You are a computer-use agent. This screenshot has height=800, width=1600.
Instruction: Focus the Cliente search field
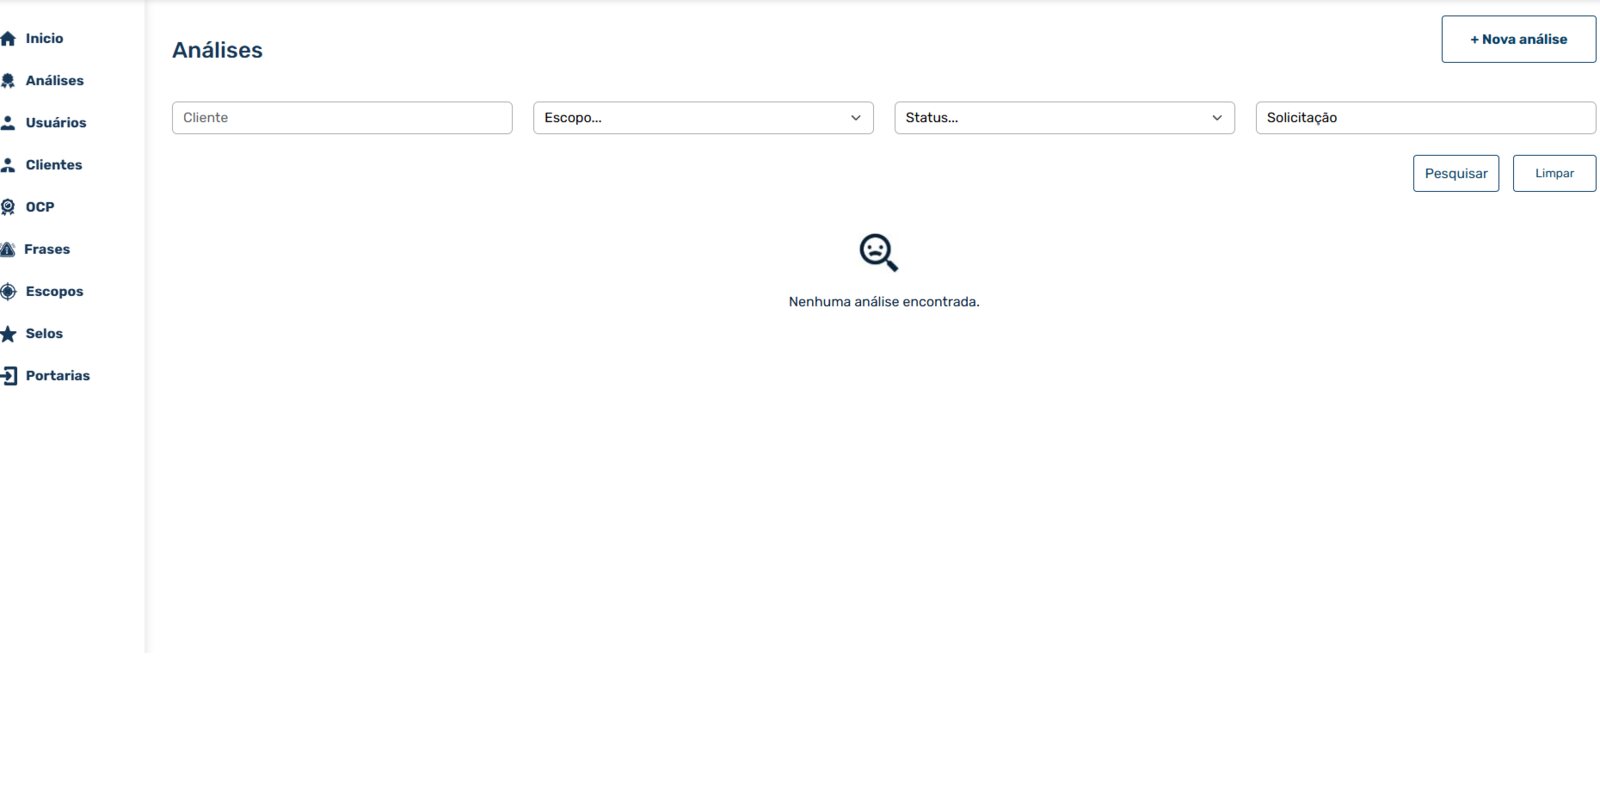pyautogui.click(x=342, y=118)
